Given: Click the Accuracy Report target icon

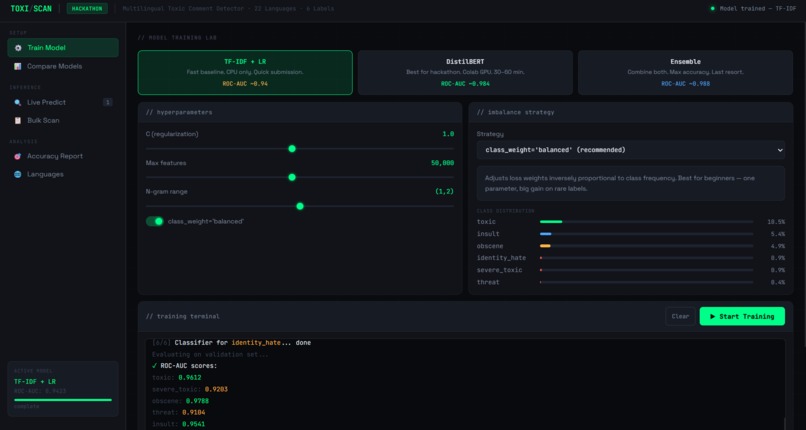Looking at the screenshot, I should click(x=18, y=156).
